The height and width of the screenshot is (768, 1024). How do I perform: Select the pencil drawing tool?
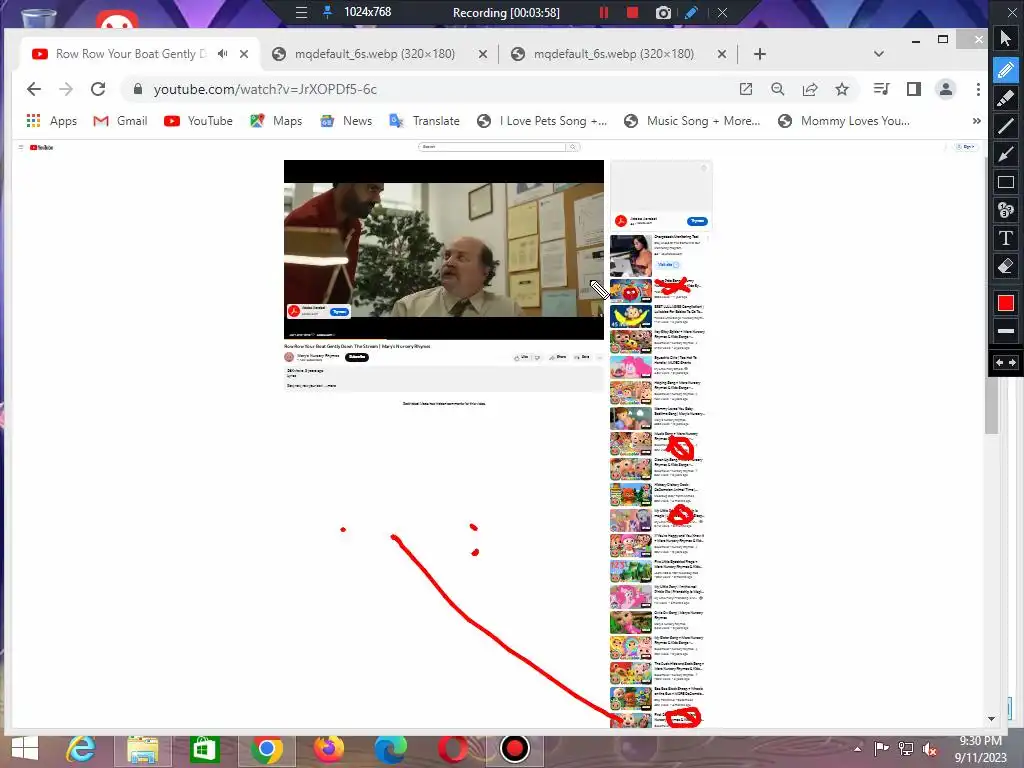pyautogui.click(x=1006, y=69)
